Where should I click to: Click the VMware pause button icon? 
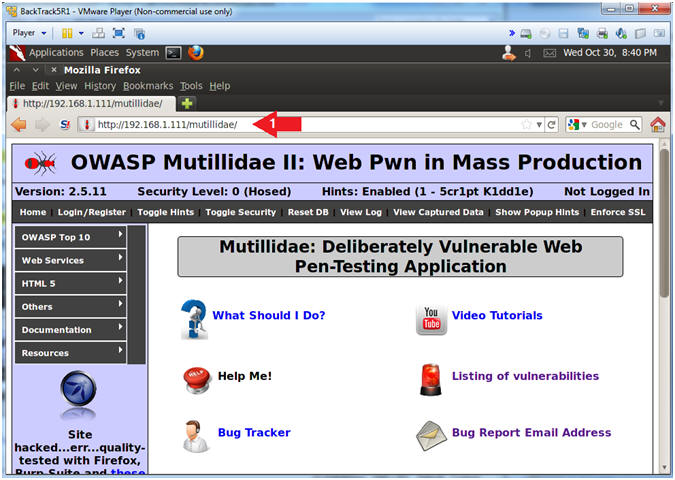click(x=67, y=33)
